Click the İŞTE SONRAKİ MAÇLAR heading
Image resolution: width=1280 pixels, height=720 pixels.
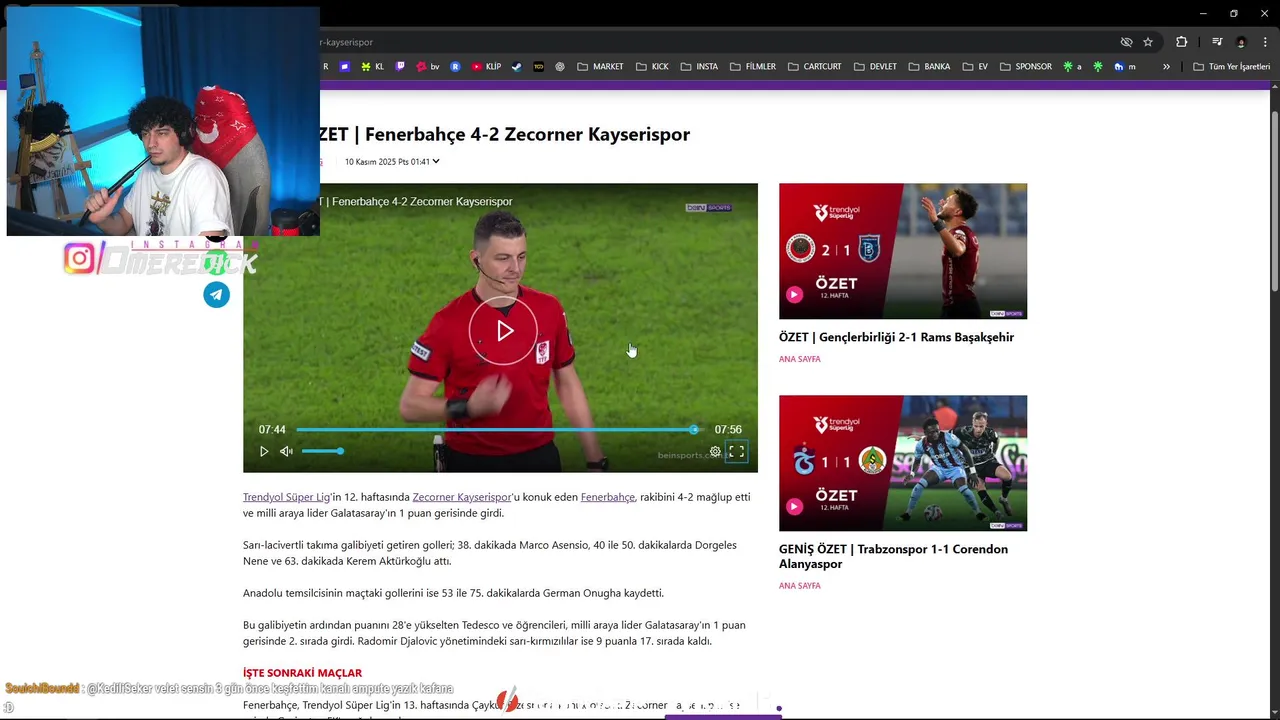coord(302,673)
